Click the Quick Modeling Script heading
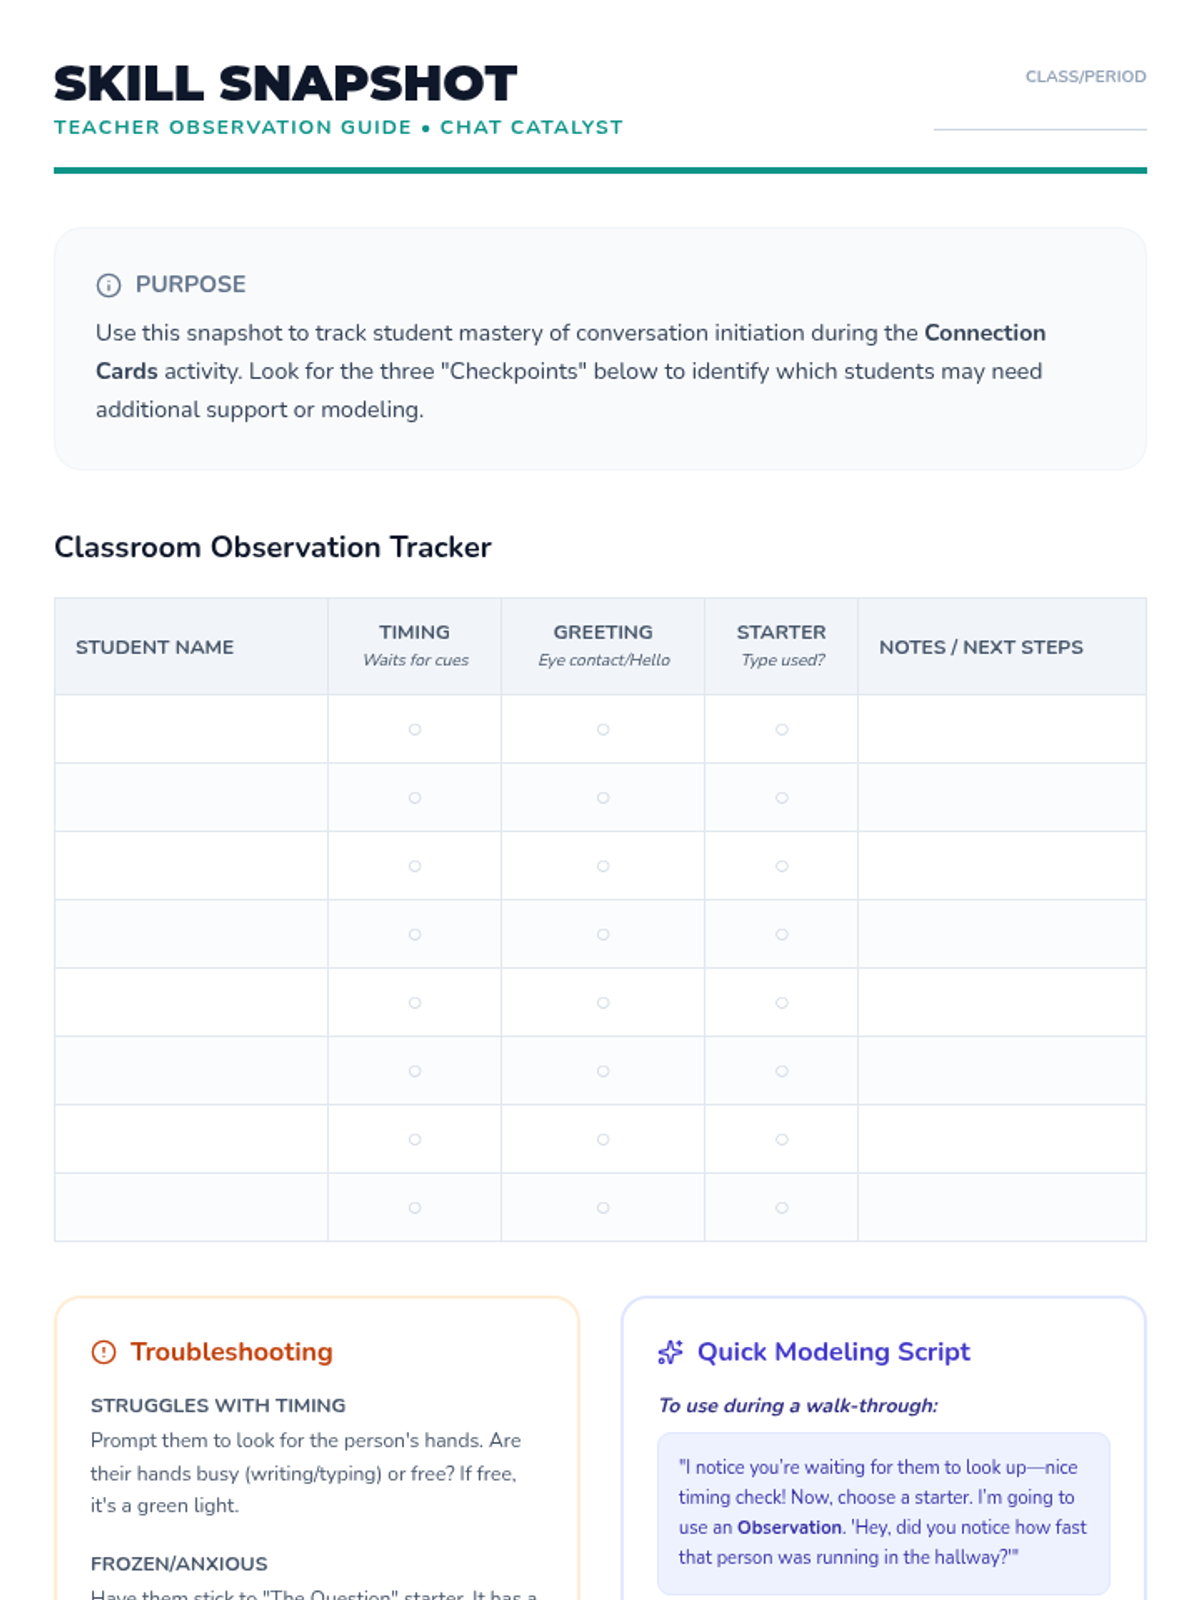This screenshot has width=1200, height=1600. (834, 1352)
